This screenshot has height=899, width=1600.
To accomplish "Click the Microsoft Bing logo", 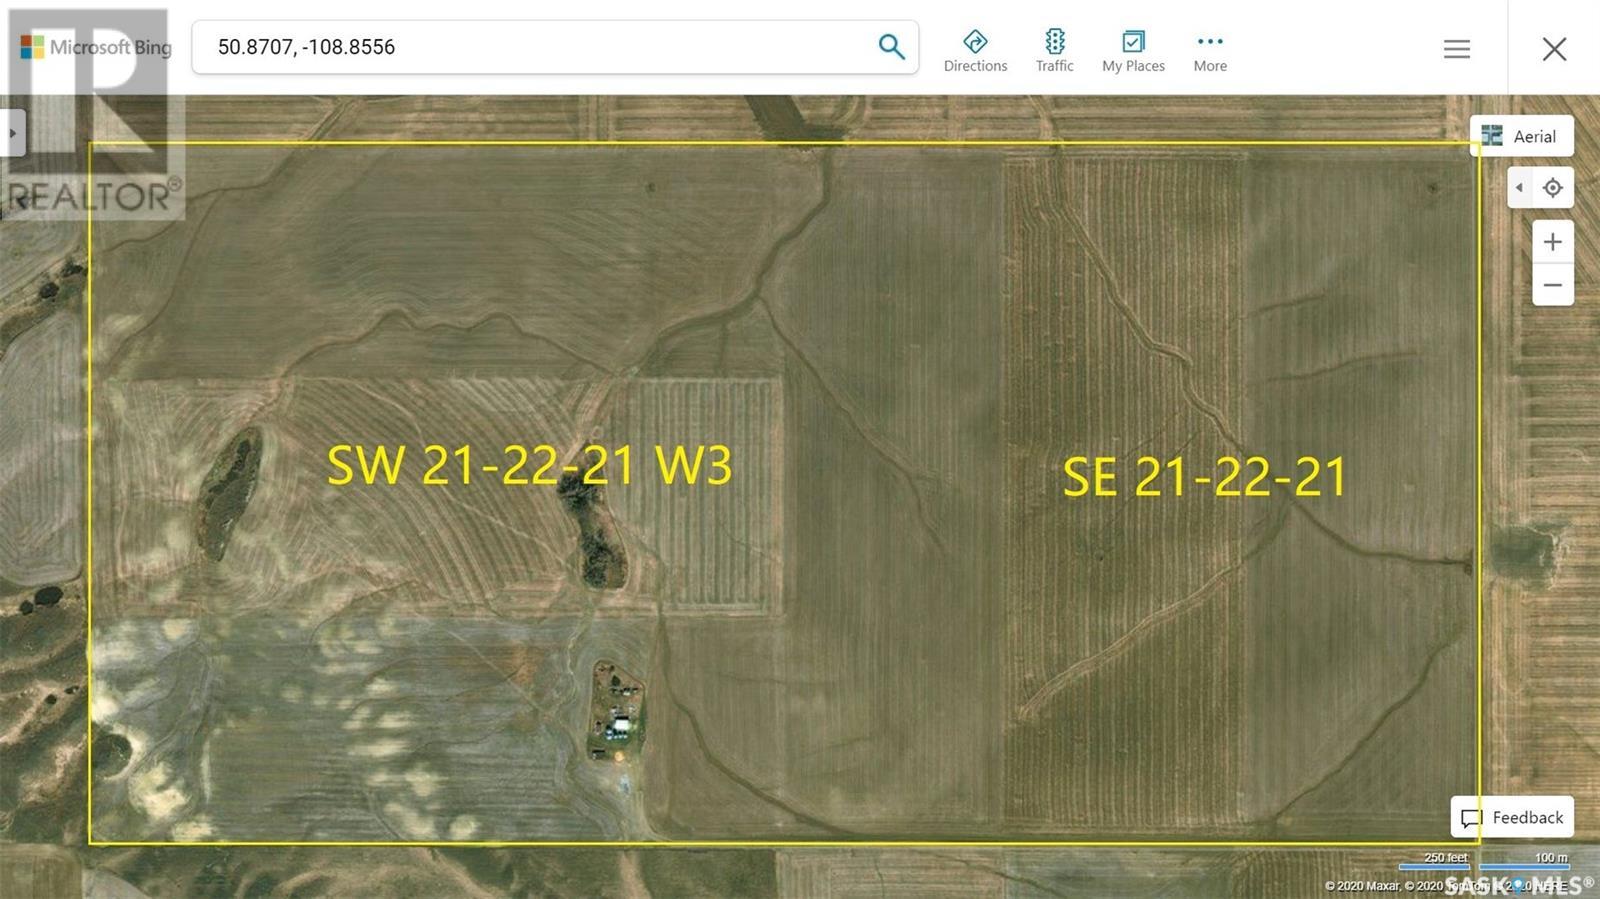I will point(96,47).
